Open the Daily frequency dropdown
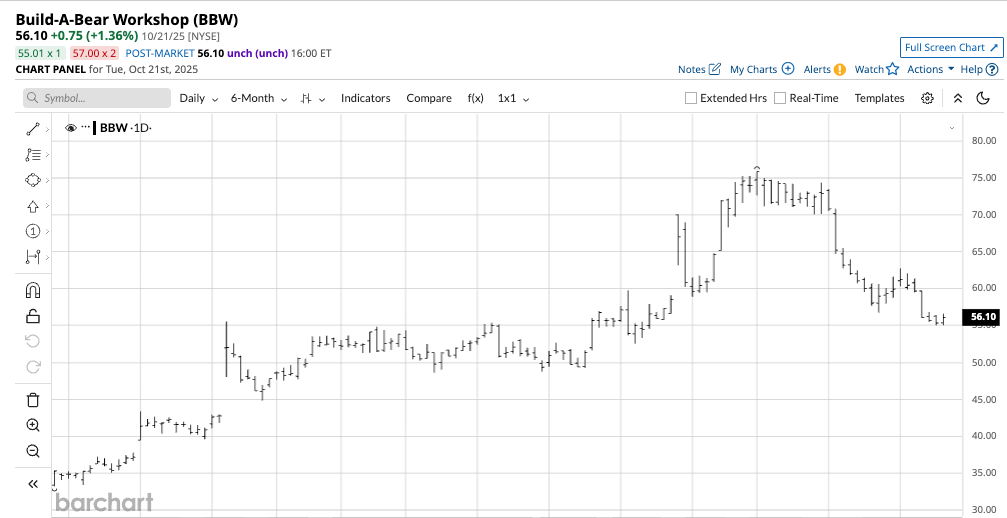1007x518 pixels. tap(198, 98)
